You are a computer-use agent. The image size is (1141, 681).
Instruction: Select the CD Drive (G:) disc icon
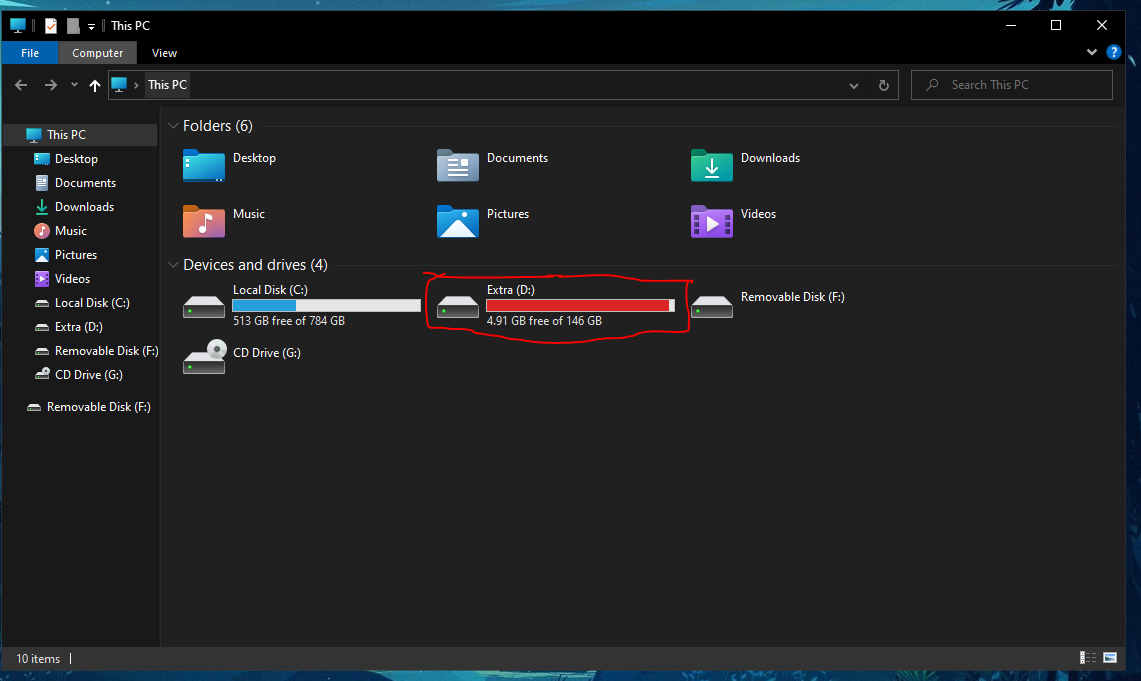click(204, 357)
